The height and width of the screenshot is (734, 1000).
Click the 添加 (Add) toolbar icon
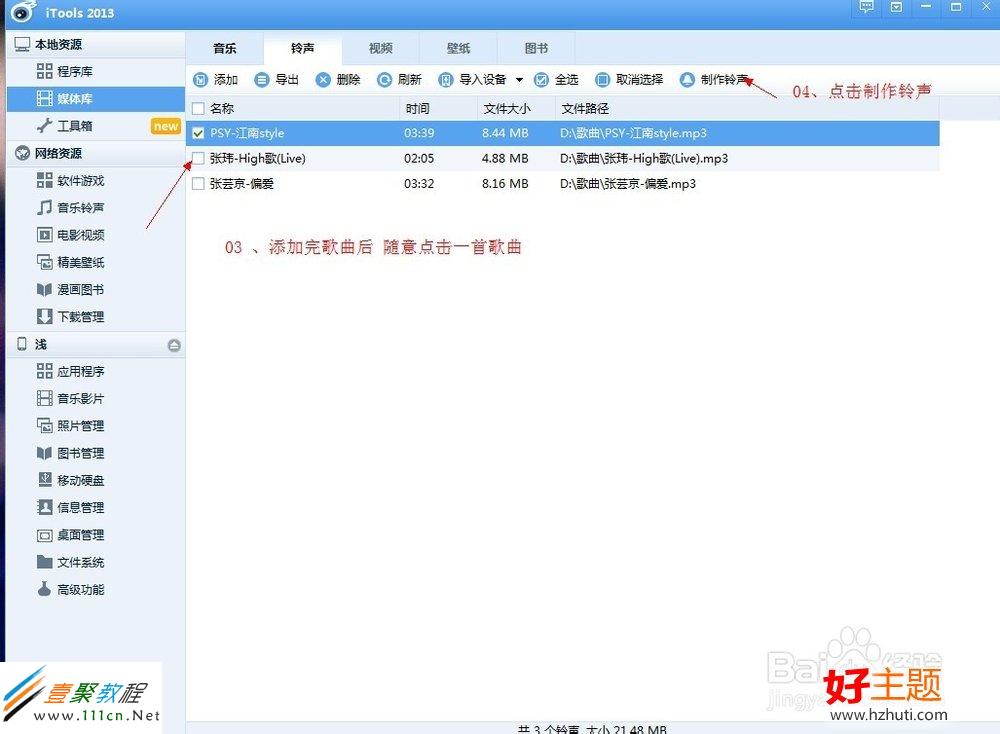tap(201, 80)
